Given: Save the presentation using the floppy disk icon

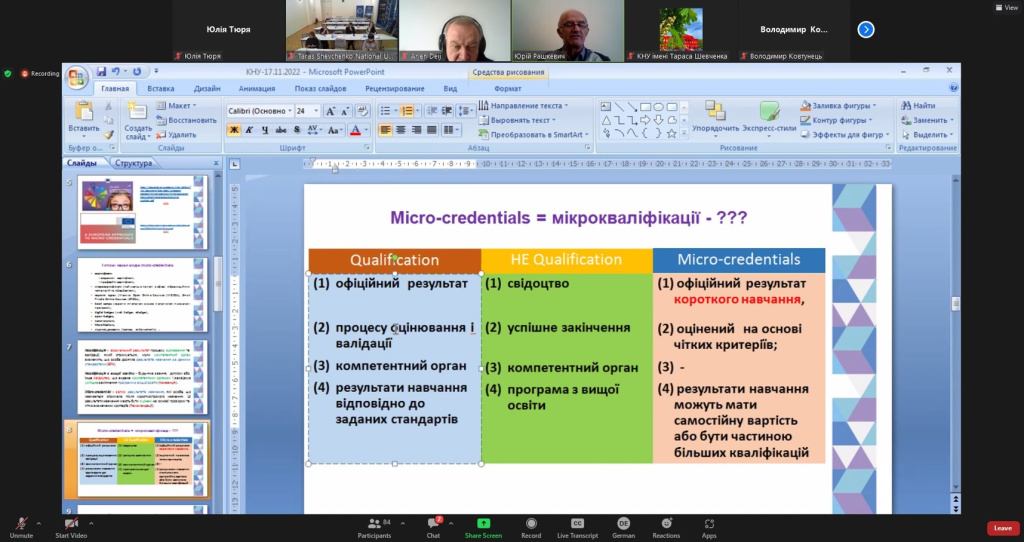Looking at the screenshot, I should [101, 72].
